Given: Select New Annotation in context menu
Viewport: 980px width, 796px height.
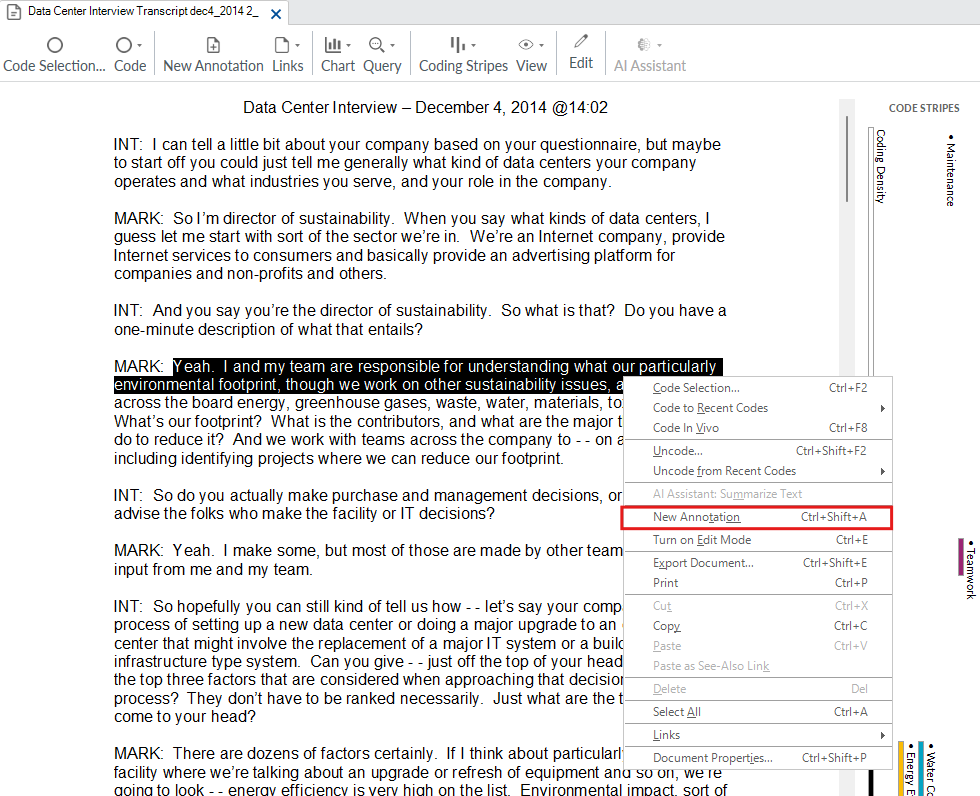Looking at the screenshot, I should (x=758, y=517).
